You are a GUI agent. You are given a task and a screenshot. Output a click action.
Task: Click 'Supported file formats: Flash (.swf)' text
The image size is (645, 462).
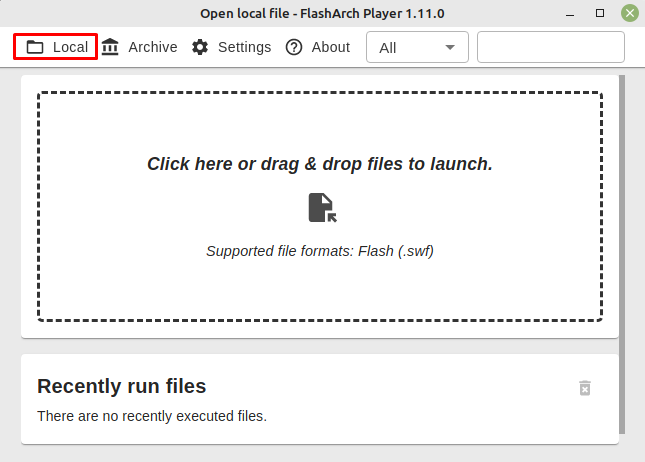pyautogui.click(x=320, y=251)
